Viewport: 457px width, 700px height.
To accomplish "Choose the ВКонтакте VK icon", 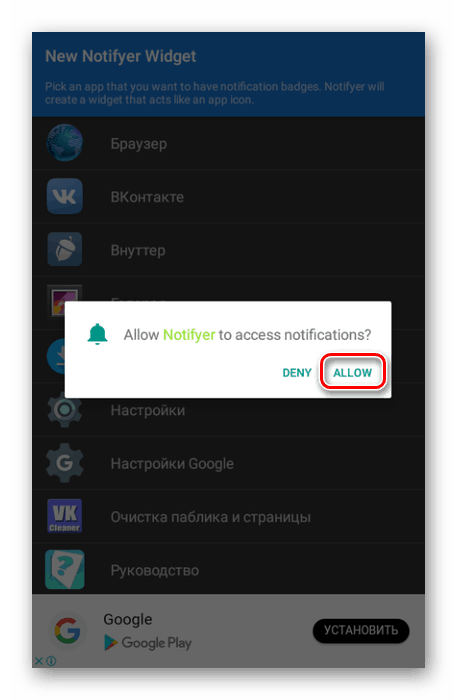I will (x=65, y=196).
